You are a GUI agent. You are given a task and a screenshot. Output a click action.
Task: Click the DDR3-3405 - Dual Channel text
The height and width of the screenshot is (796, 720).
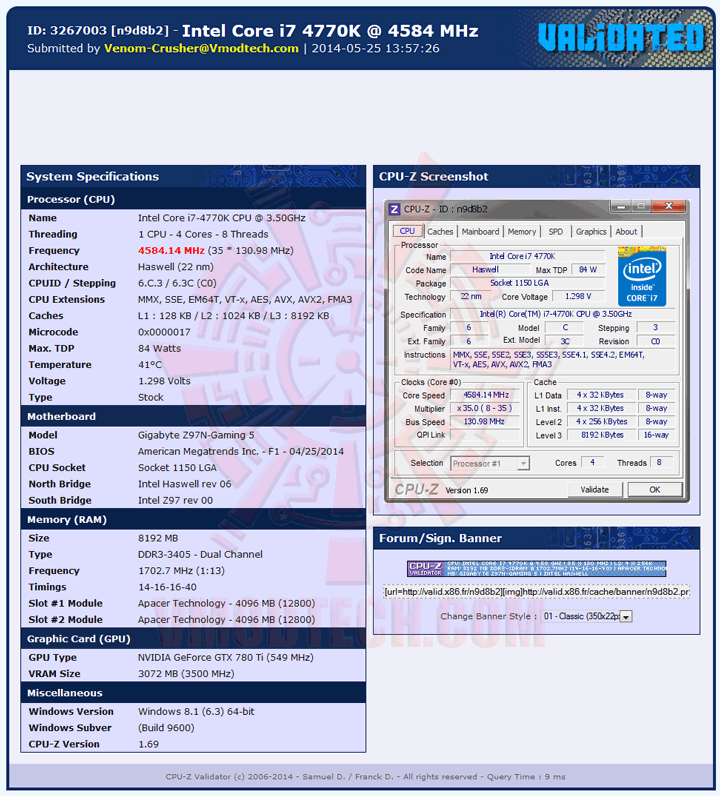pos(200,554)
